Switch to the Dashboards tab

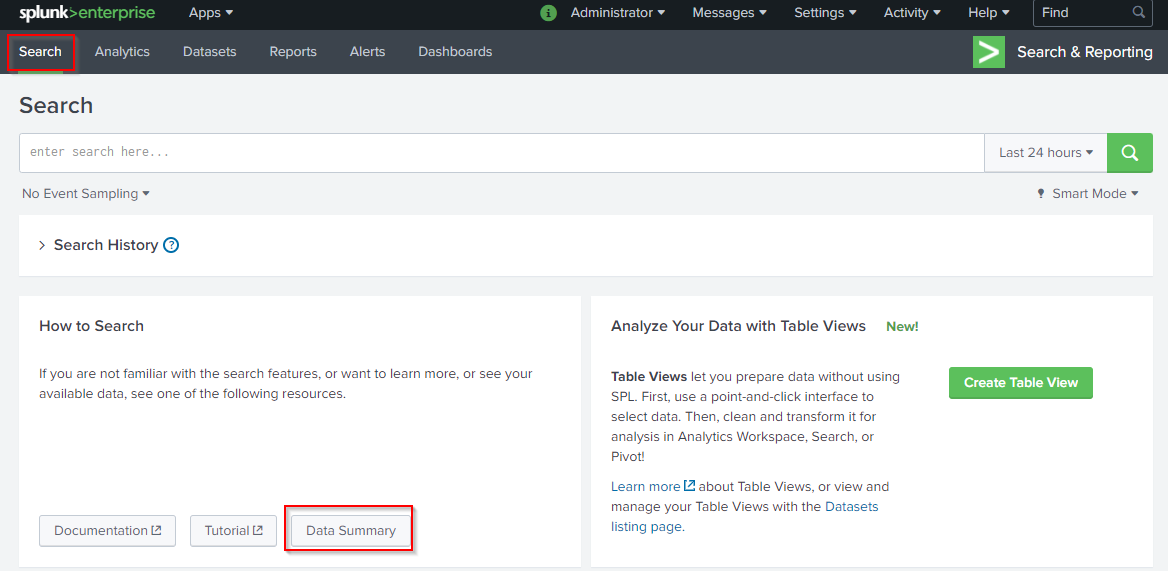tap(455, 52)
